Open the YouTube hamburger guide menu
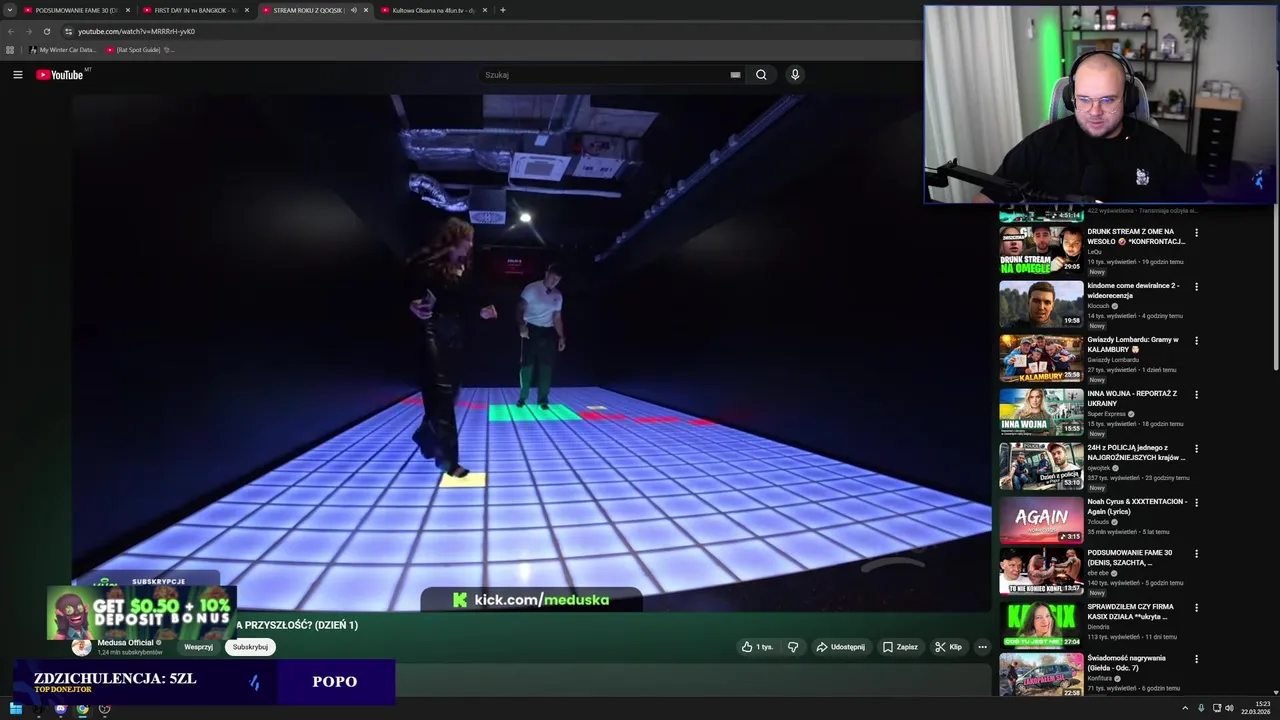 tap(17, 75)
